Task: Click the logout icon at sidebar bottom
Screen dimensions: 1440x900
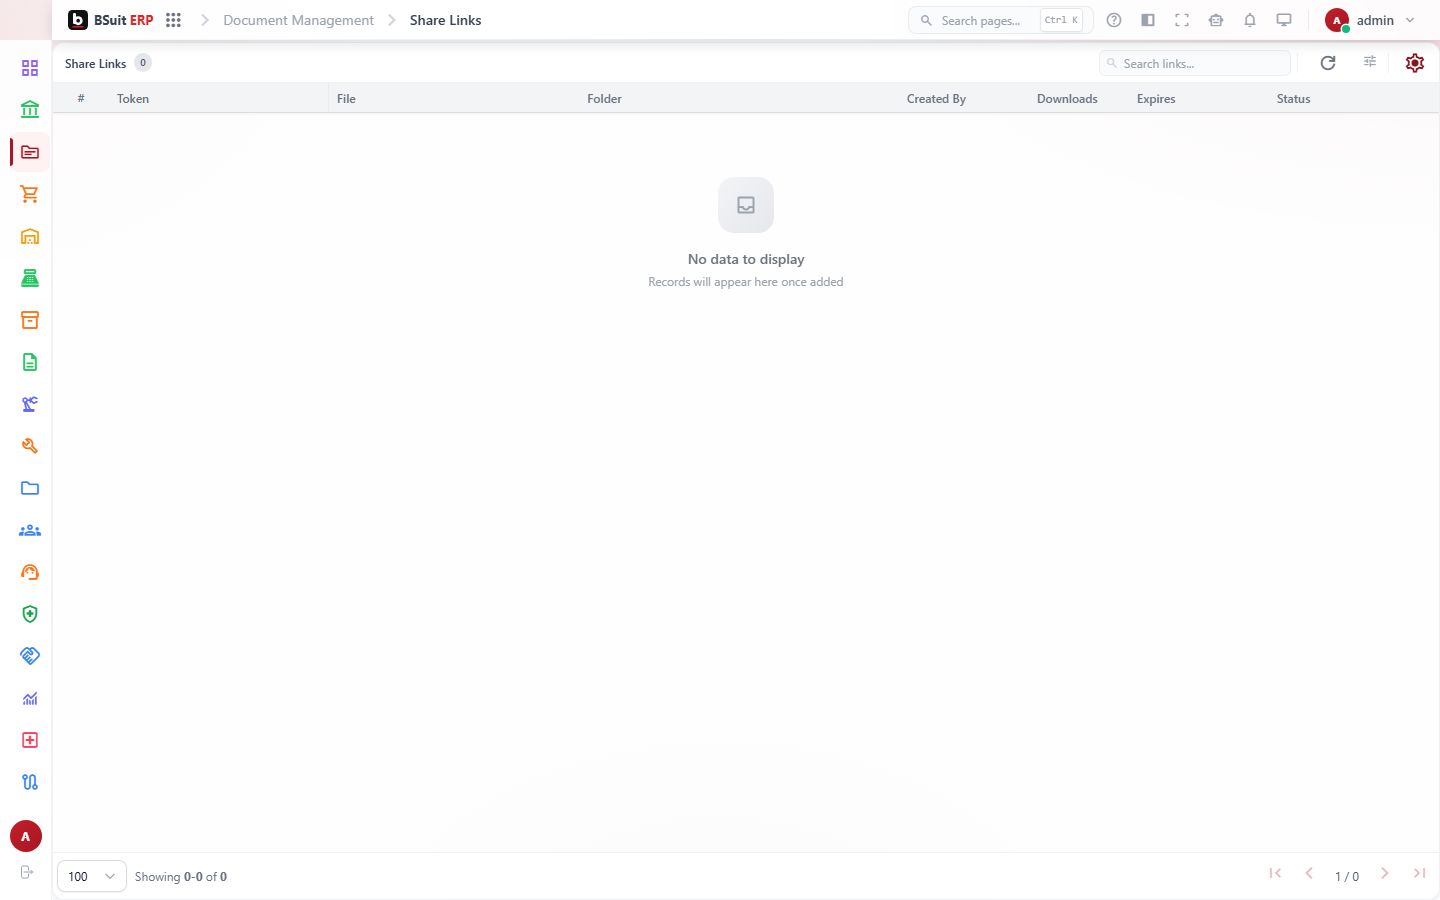Action: [27, 872]
